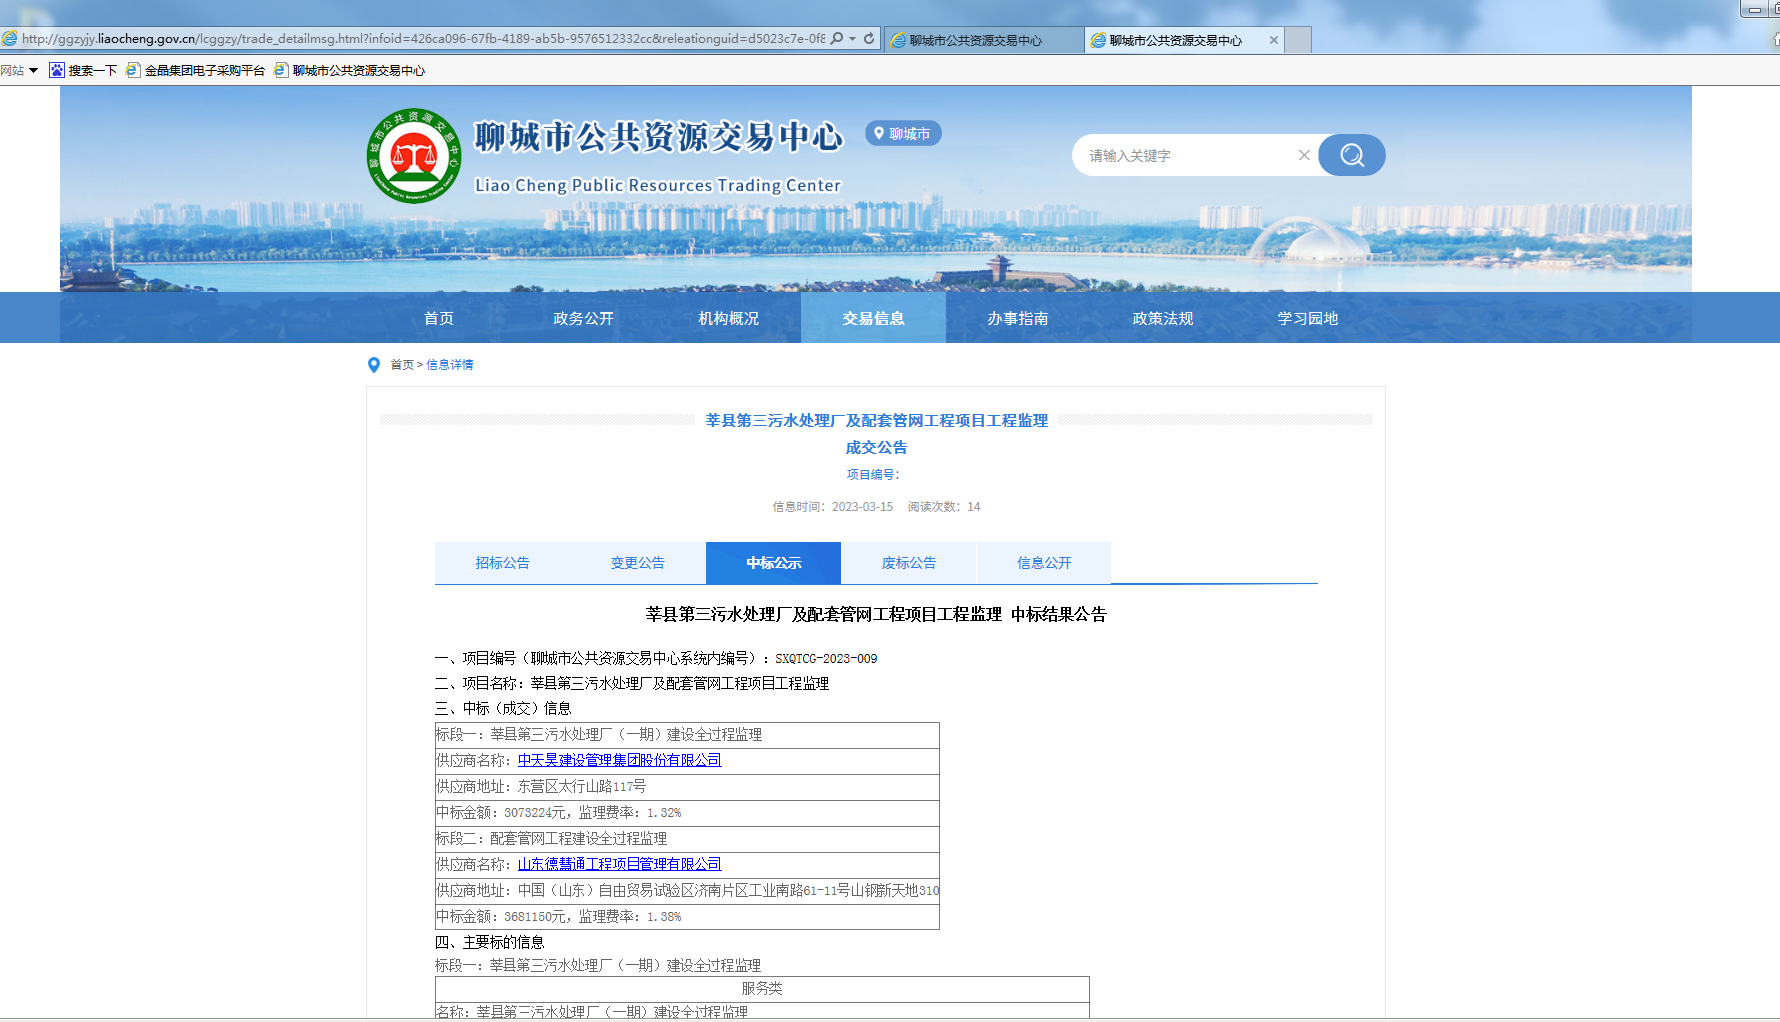Click the 聊城市 location badge next to the title
Viewport: 1780px width, 1022px height.
[x=903, y=132]
